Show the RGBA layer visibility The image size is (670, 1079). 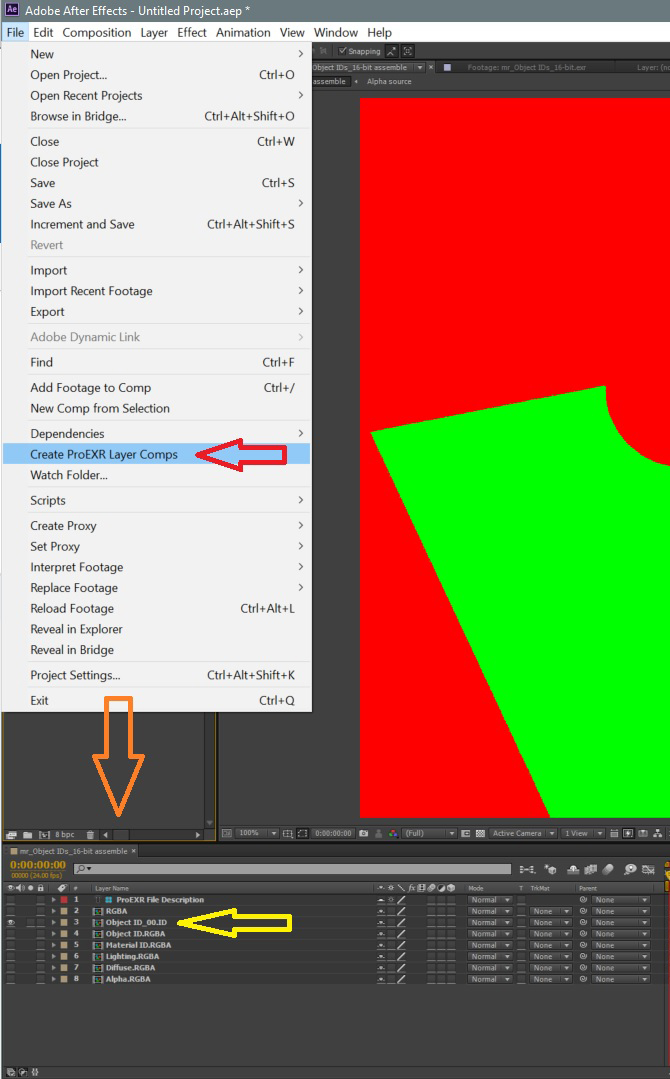10,911
